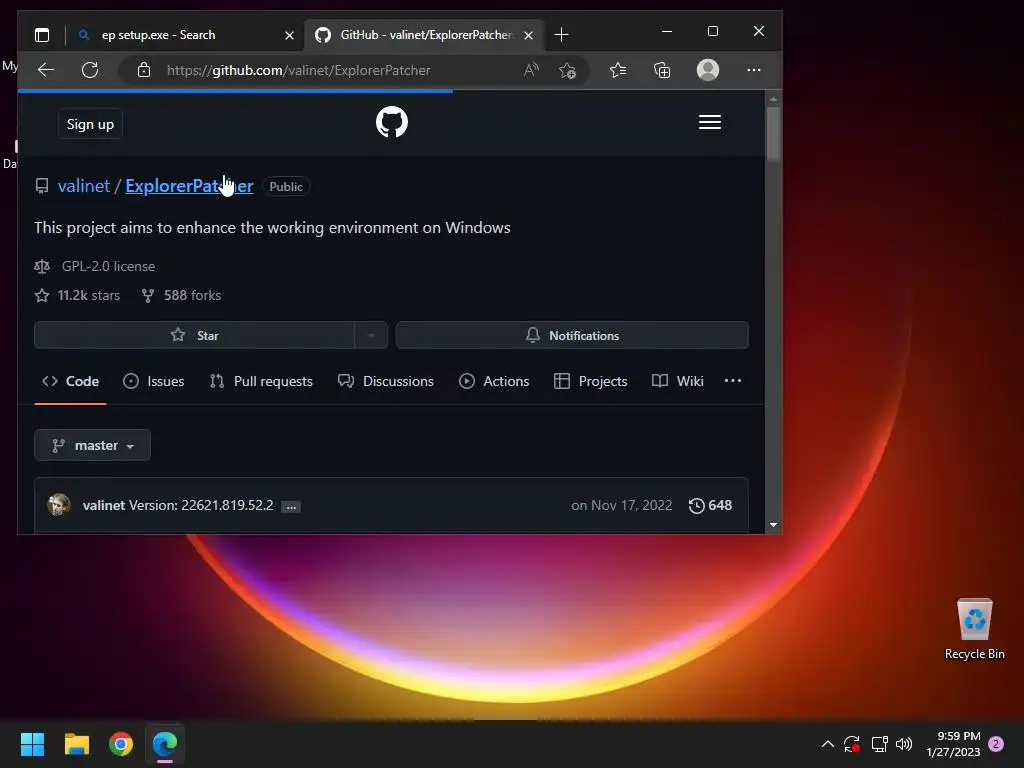1024x768 pixels.
Task: Open a new browser tab
Action: (561, 35)
